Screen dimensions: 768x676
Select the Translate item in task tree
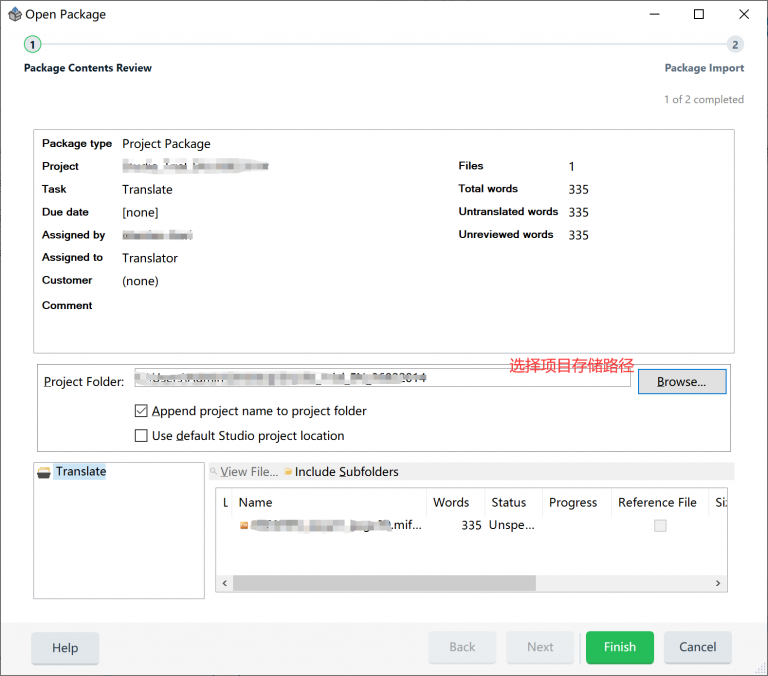(81, 472)
